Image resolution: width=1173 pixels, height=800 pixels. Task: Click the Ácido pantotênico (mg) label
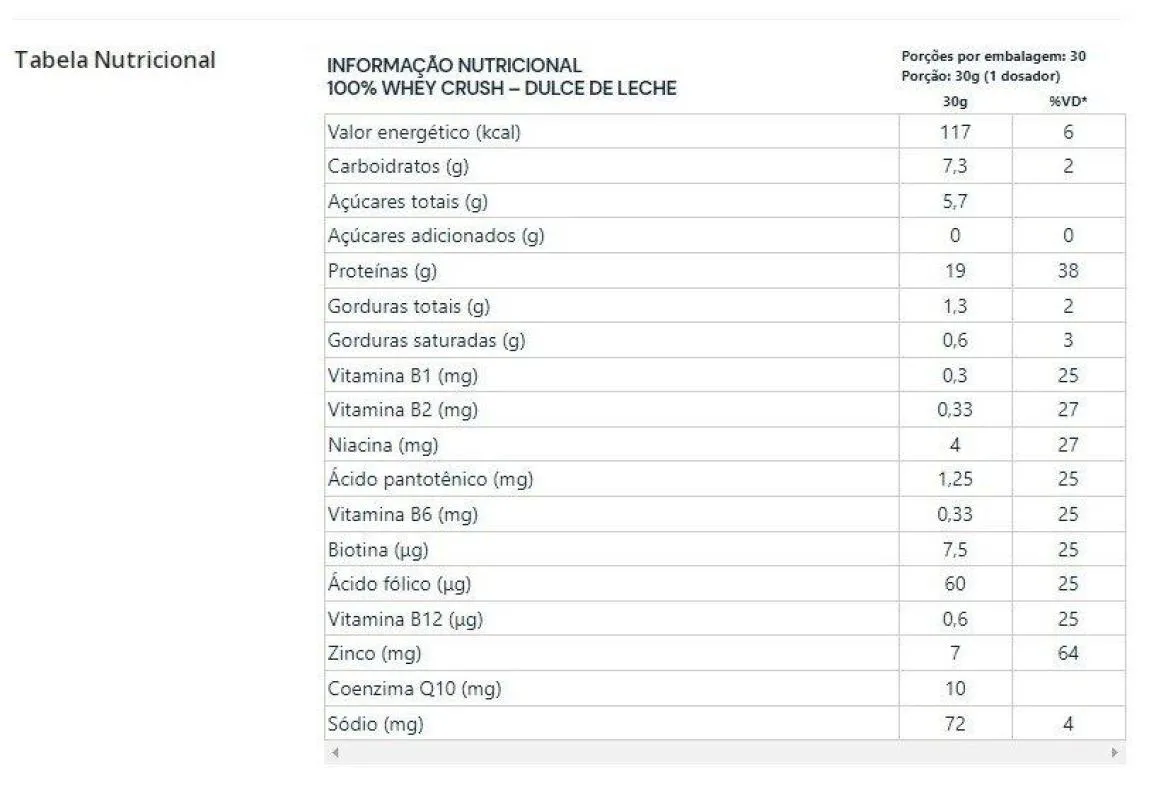coord(430,479)
